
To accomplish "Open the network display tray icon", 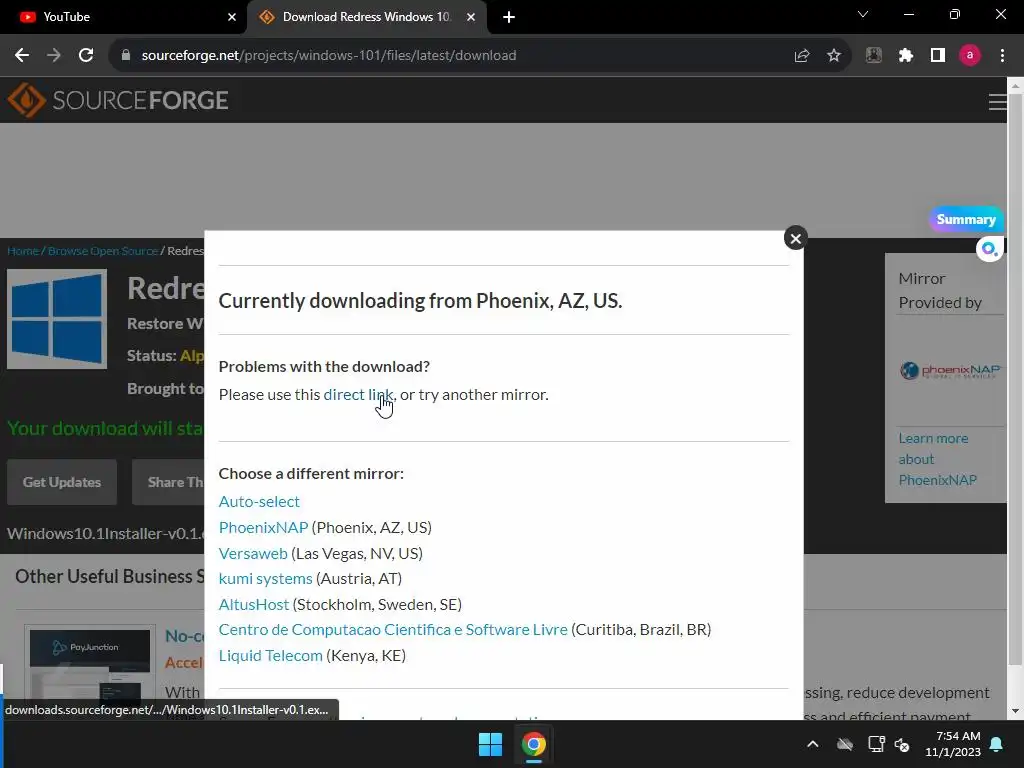I will click(x=876, y=744).
